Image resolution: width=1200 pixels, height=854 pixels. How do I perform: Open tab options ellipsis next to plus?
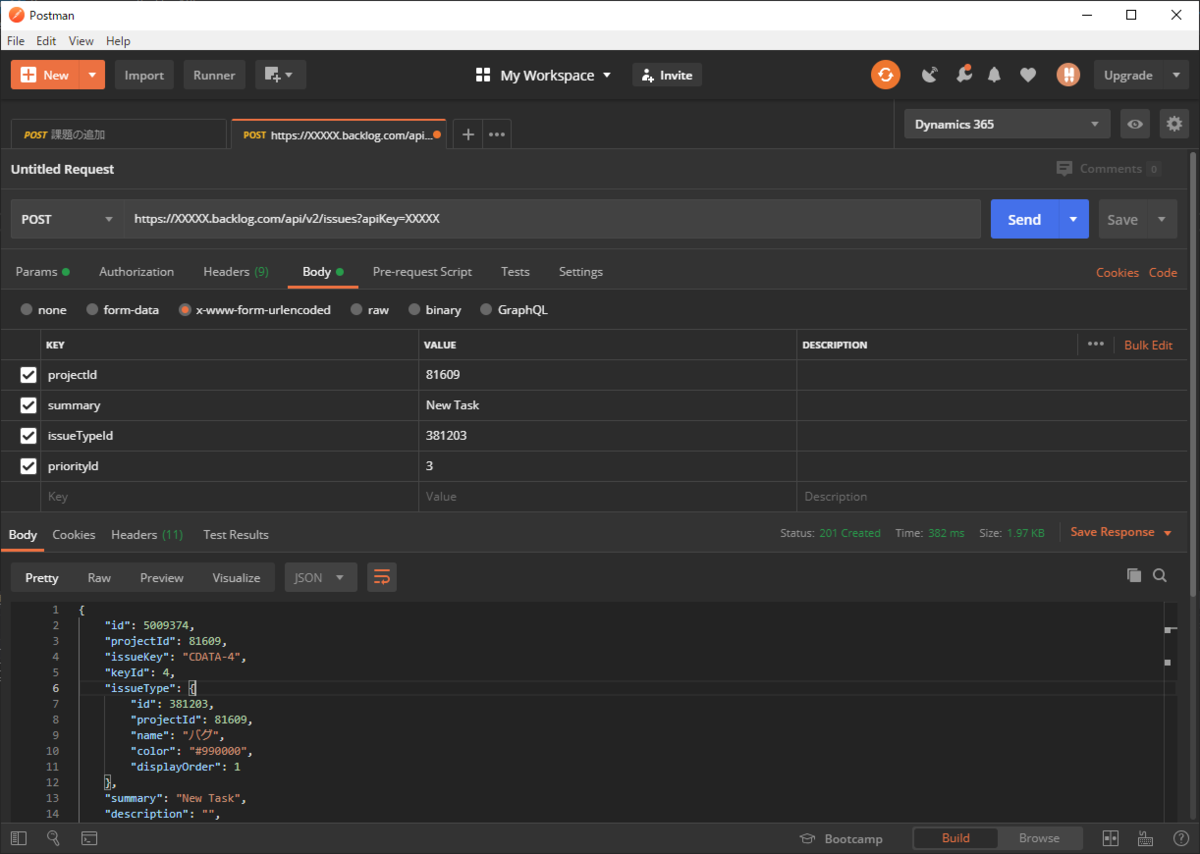[497, 134]
